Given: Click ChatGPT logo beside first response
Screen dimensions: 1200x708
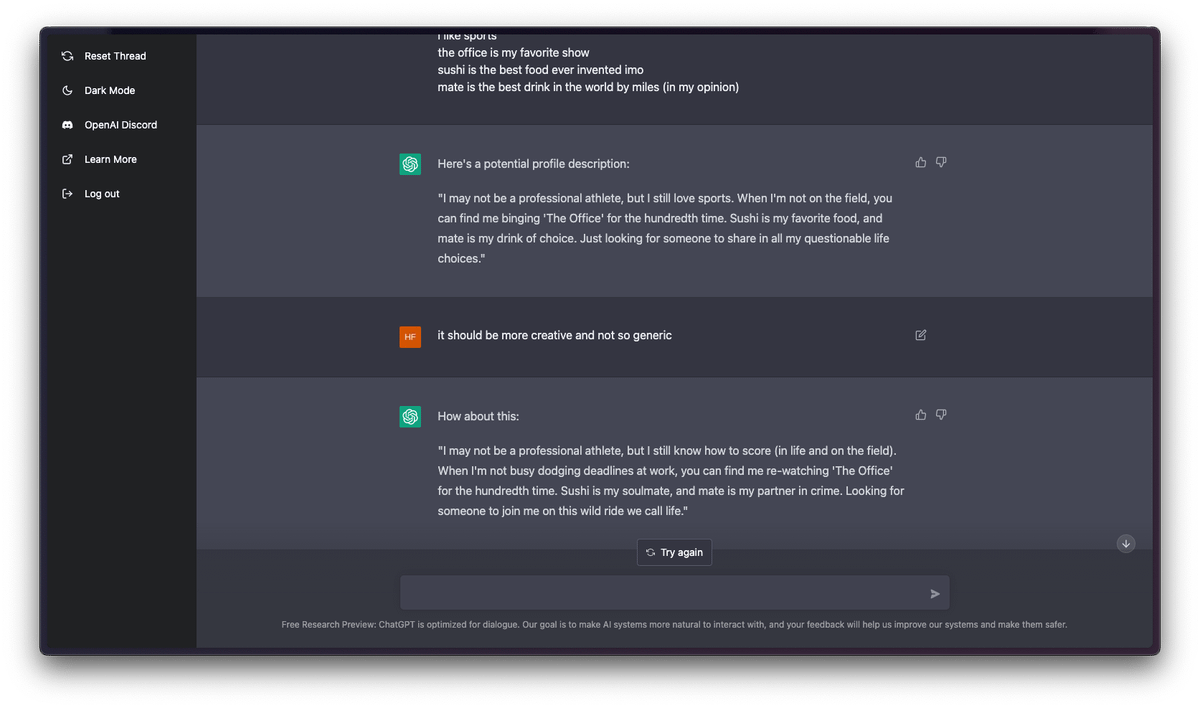Looking at the screenshot, I should (x=410, y=164).
